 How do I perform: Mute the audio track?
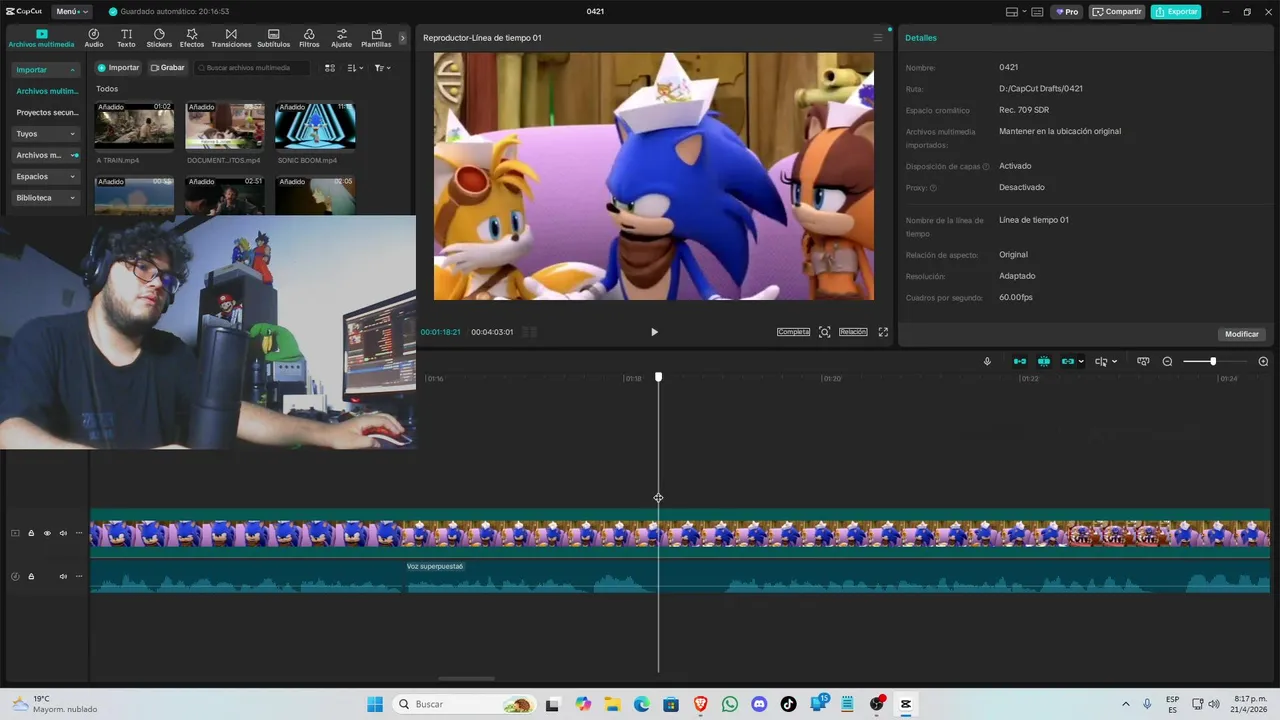point(63,577)
